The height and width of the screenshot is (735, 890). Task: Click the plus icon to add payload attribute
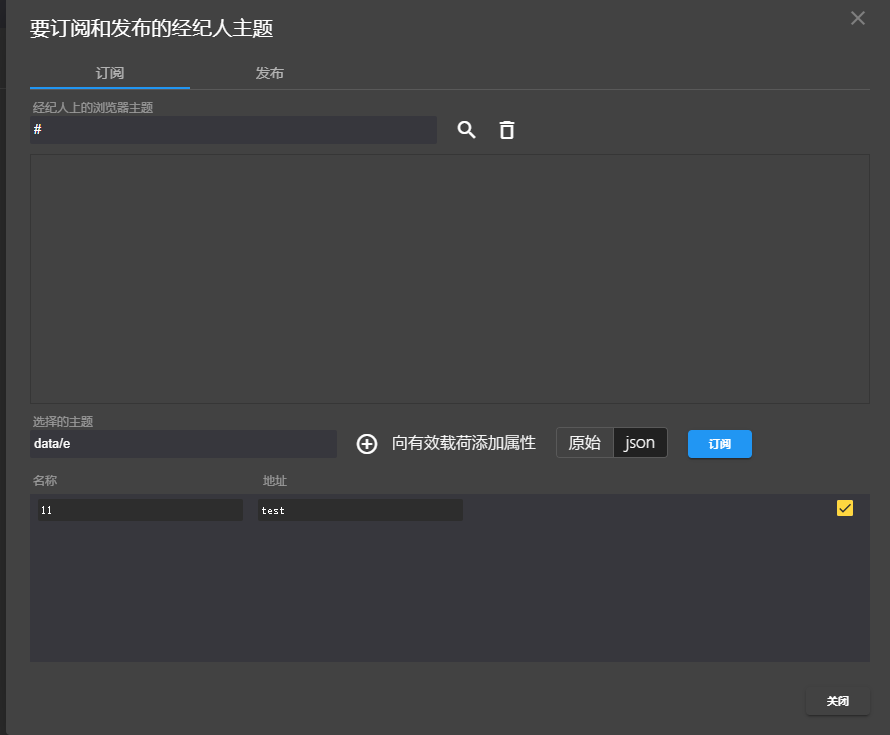tap(367, 444)
